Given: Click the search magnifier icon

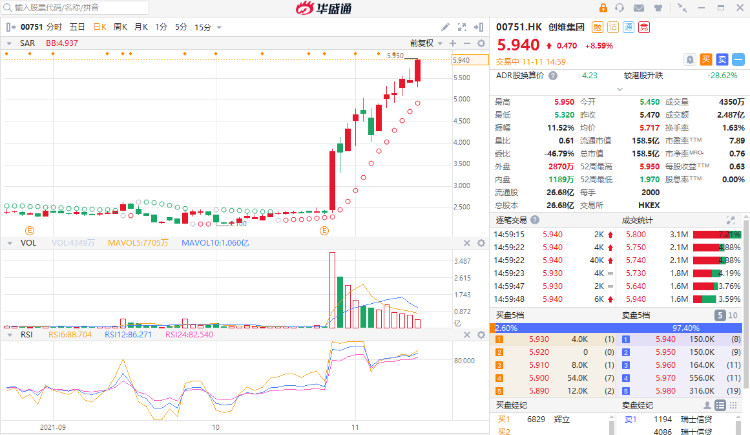Looking at the screenshot, I should pyautogui.click(x=7, y=8).
